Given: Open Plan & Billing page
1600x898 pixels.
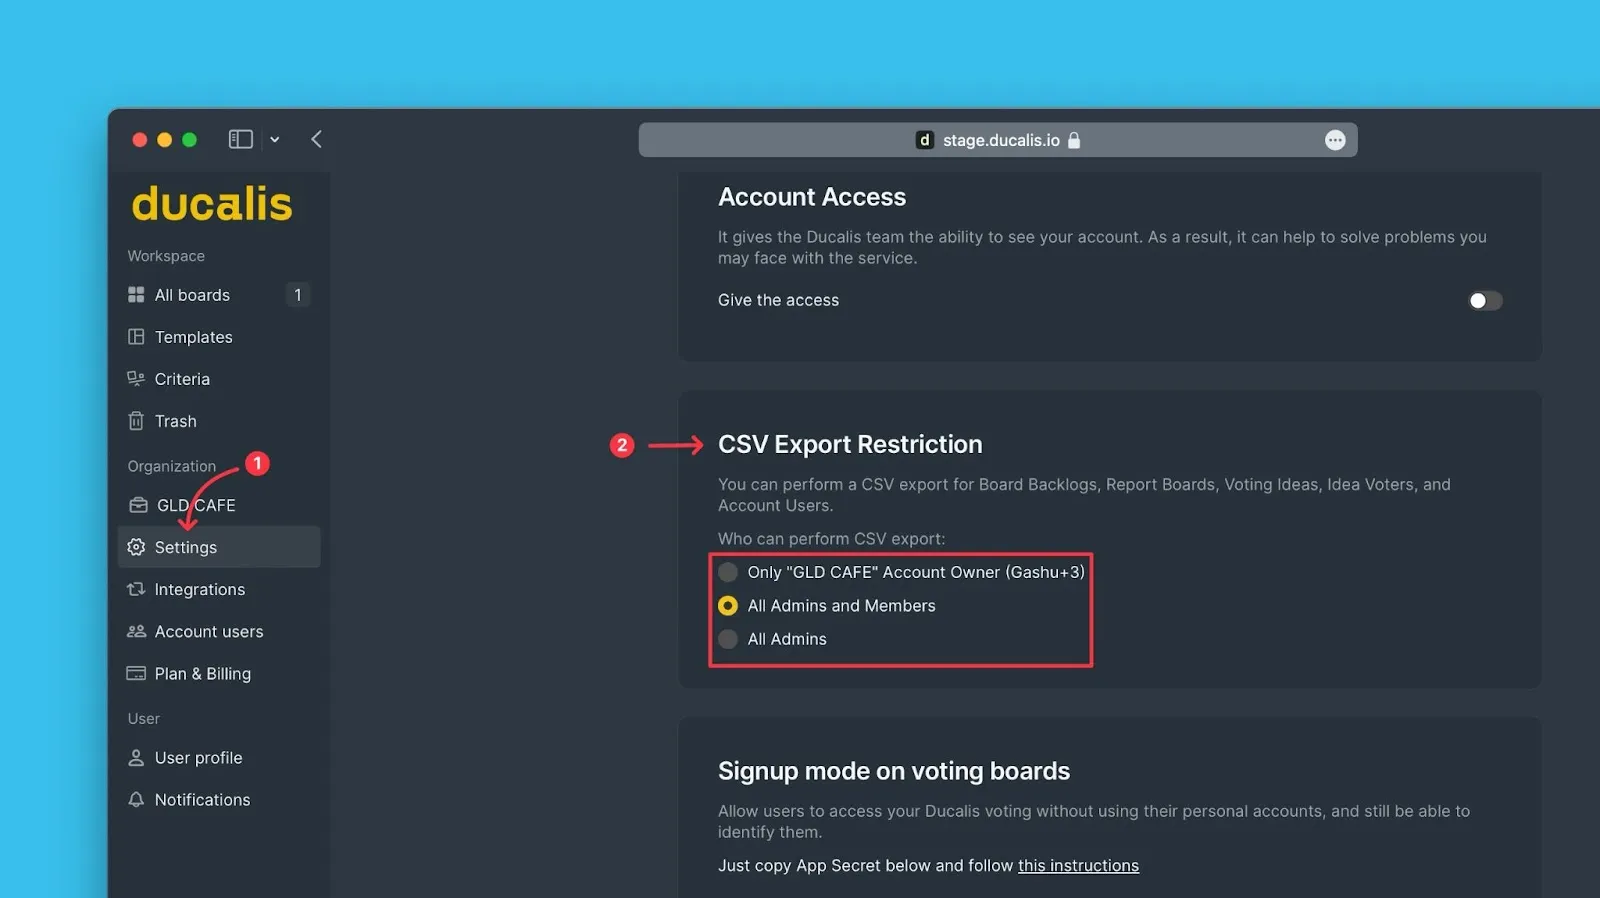Looking at the screenshot, I should click(x=202, y=673).
